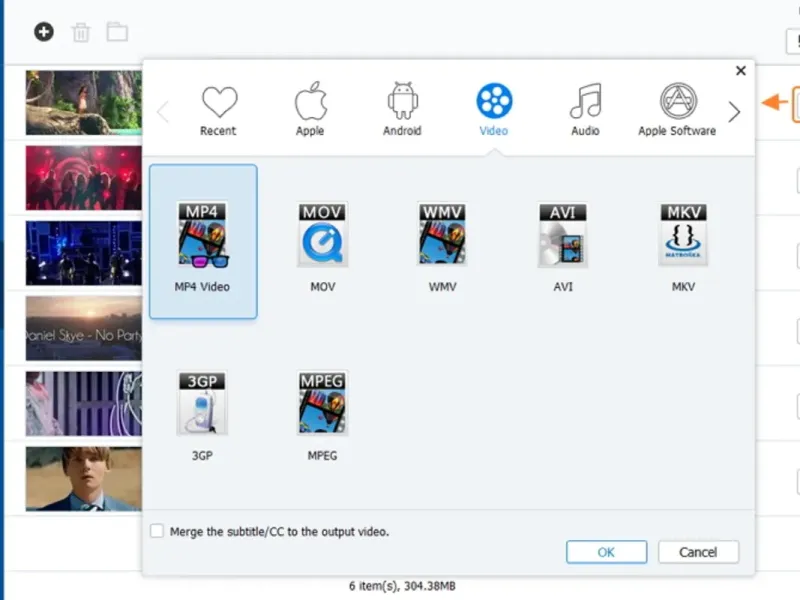Close the format dialog with X
The width and height of the screenshot is (800, 600).
coord(741,70)
